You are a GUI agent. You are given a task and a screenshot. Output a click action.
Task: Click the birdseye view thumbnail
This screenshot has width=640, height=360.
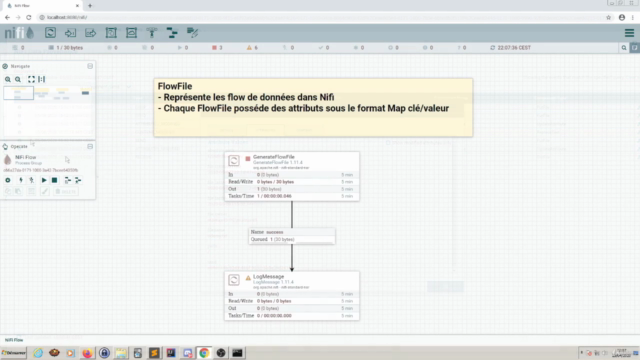[x=48, y=111]
